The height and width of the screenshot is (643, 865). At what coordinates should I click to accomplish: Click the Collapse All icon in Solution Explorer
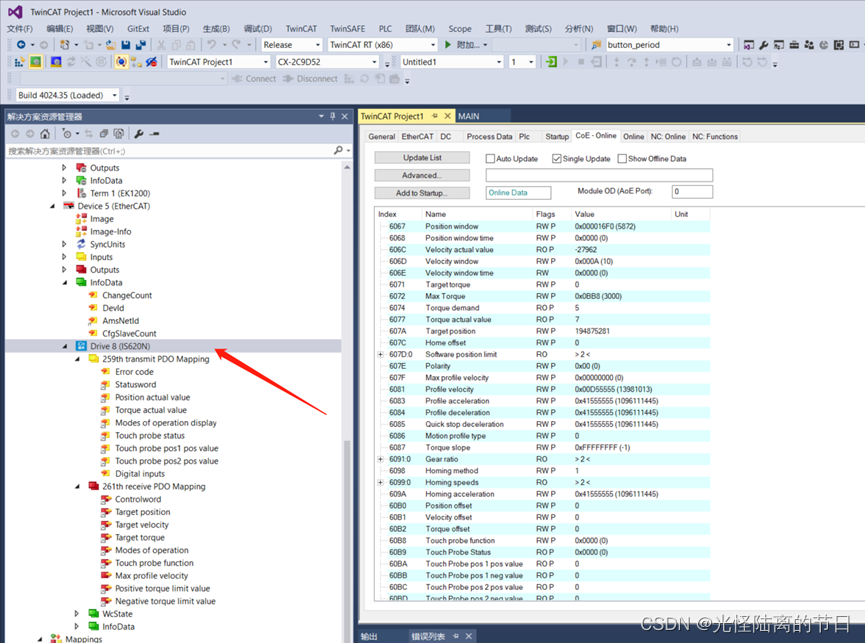tap(103, 133)
